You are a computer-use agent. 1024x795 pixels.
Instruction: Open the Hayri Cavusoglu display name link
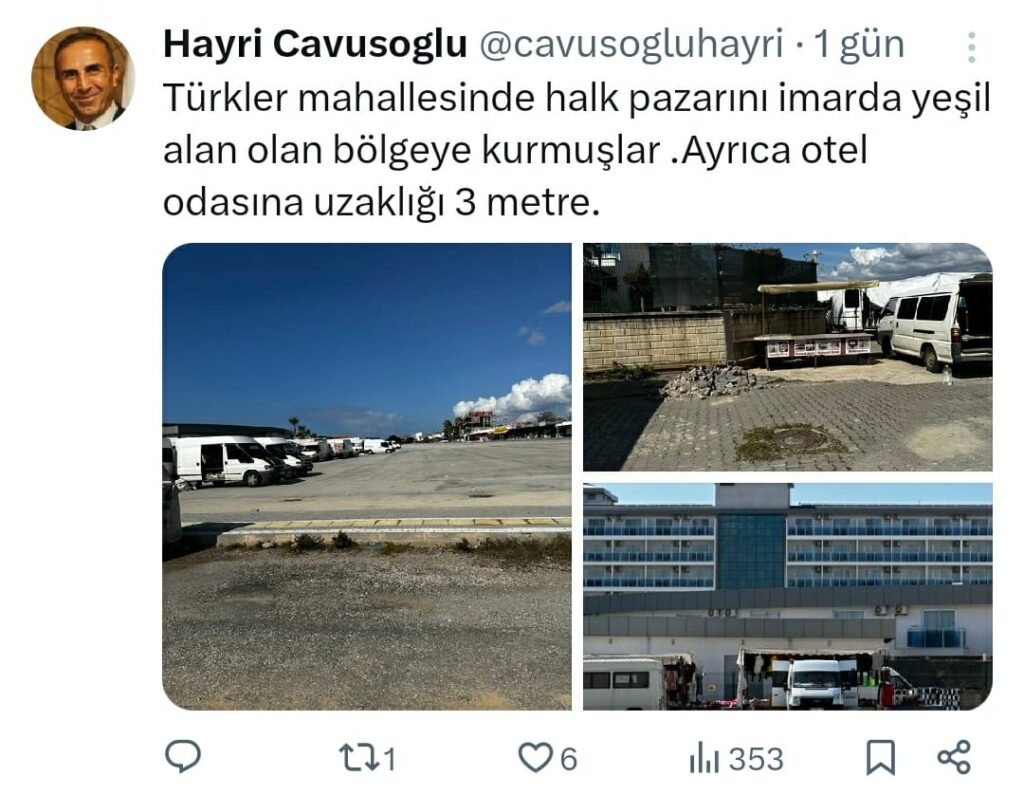pos(315,44)
